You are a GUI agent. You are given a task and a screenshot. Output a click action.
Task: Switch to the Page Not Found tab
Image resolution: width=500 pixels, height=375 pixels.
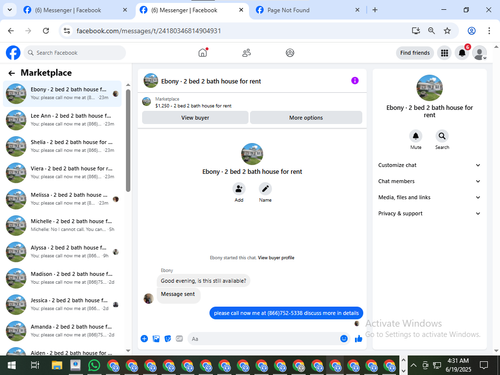[308, 10]
